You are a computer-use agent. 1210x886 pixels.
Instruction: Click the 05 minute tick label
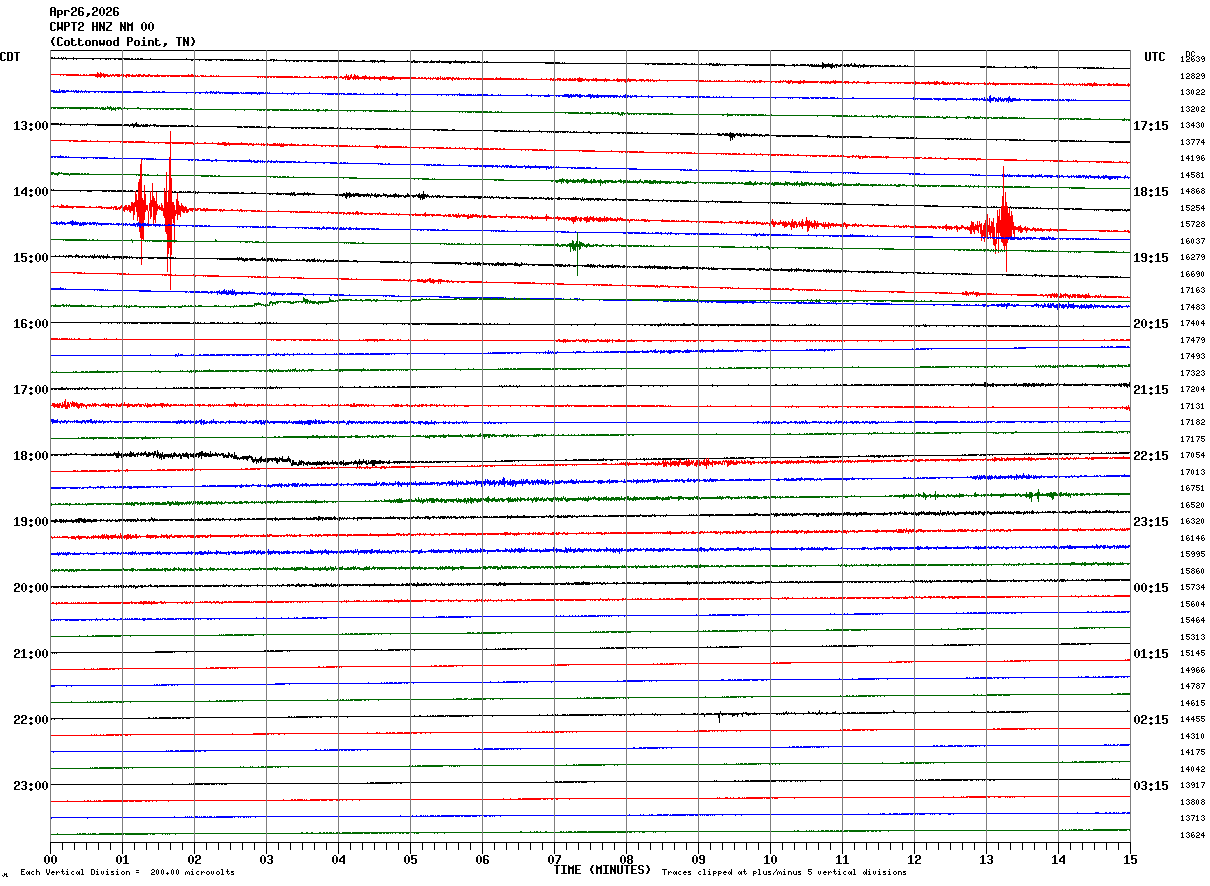point(410,859)
